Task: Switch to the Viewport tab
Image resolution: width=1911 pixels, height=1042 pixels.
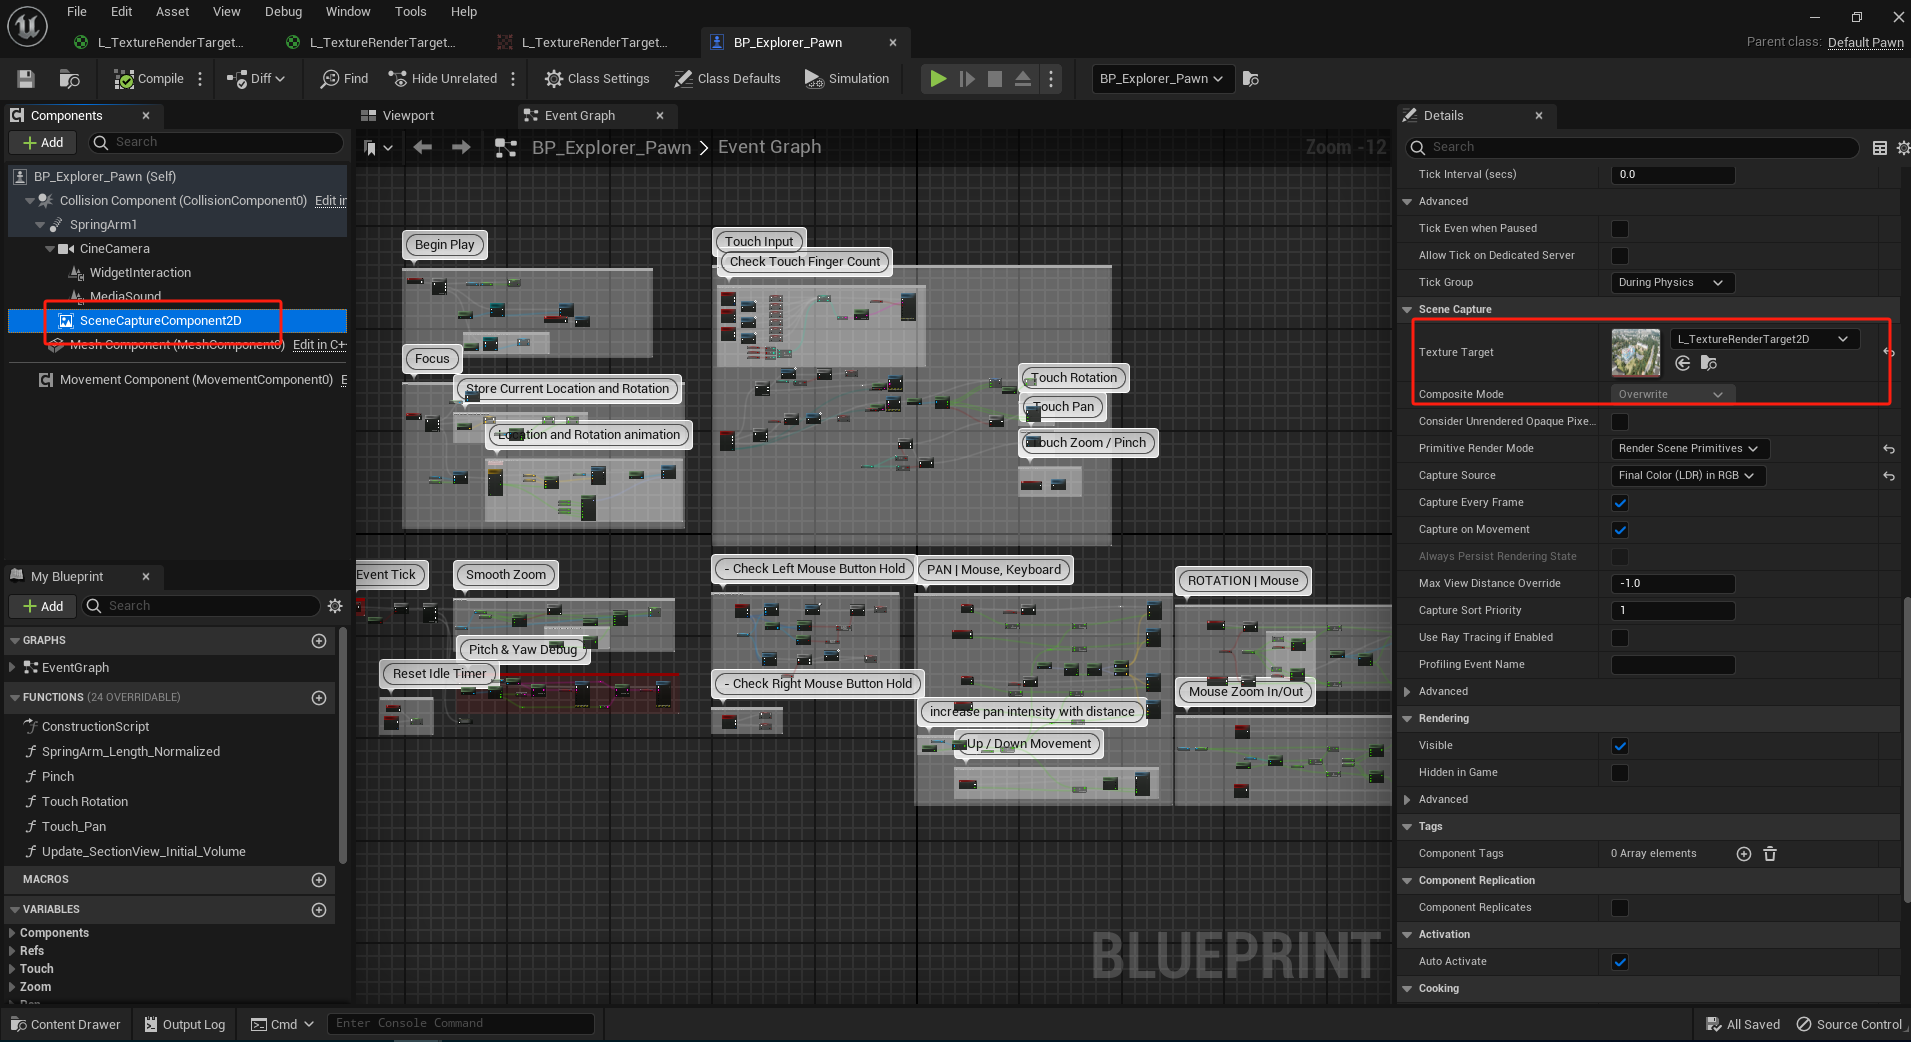Action: pos(406,115)
